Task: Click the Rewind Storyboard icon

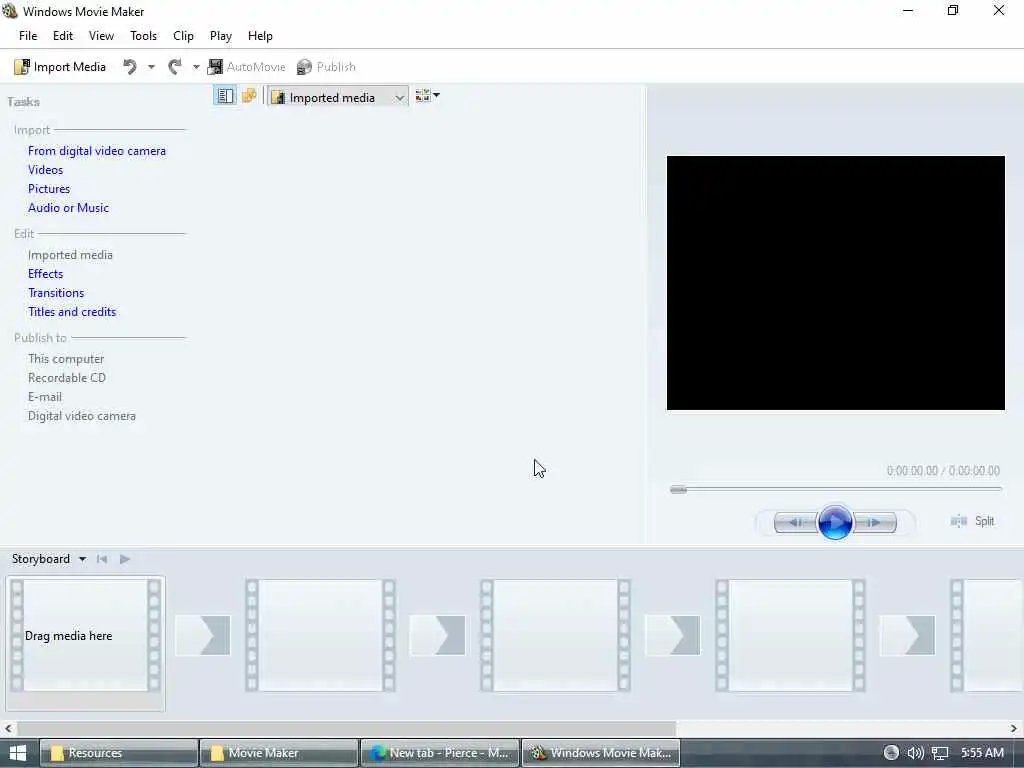Action: (102, 559)
